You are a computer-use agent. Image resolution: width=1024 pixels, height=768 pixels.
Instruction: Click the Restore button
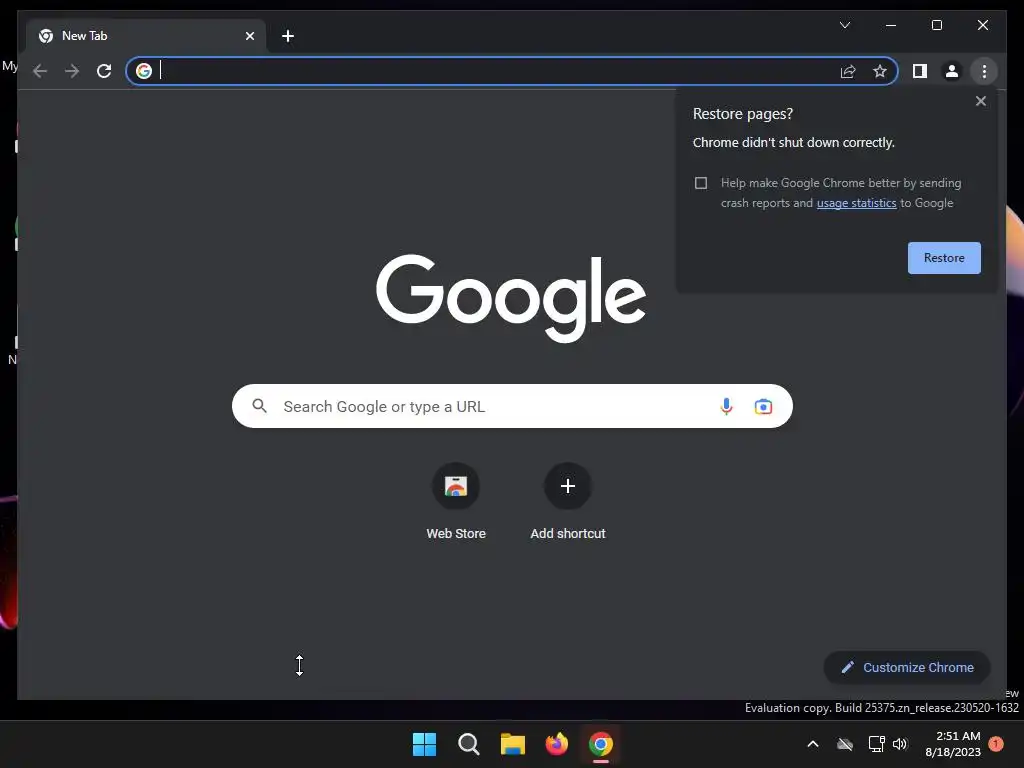pos(944,258)
